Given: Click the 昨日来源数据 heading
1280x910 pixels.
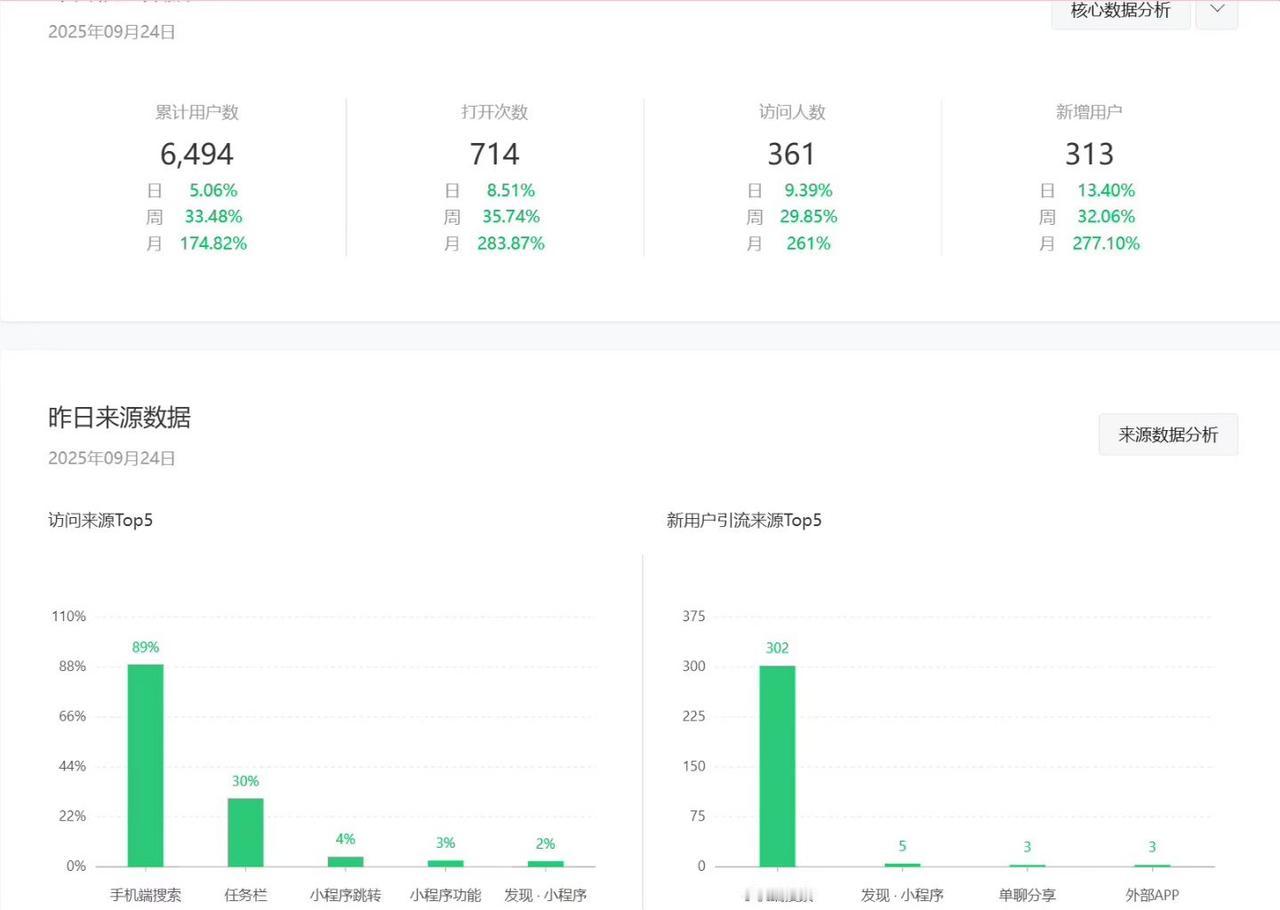Looking at the screenshot, I should pyautogui.click(x=119, y=417).
